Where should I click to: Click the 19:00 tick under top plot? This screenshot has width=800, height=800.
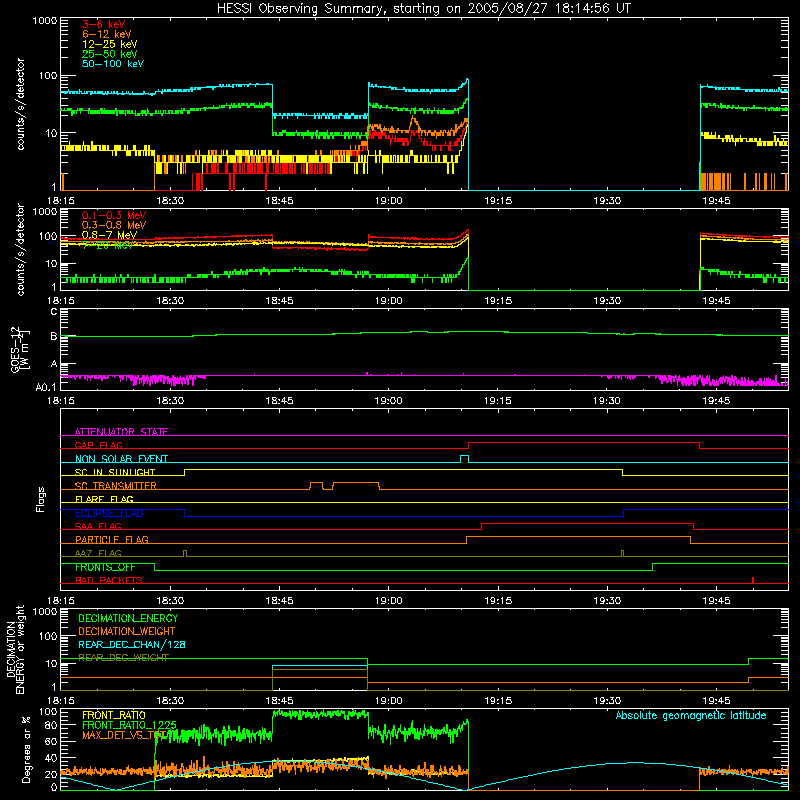click(389, 201)
